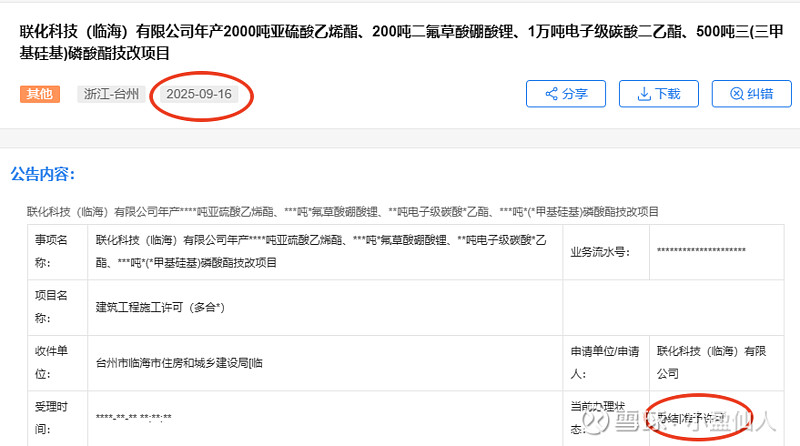Click the masked 业务流水号 asterisk value
Screen dimensions: 800x446
[x=701, y=251]
